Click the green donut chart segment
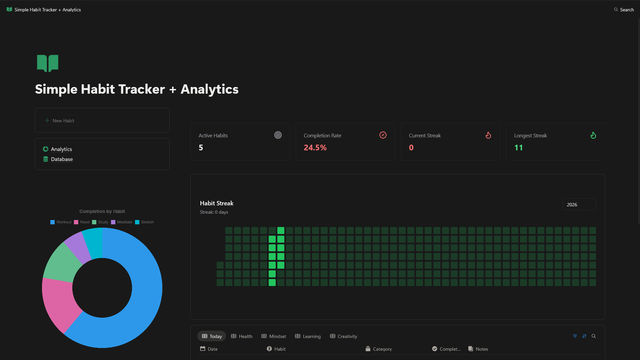This screenshot has height=360, width=640. (61, 262)
